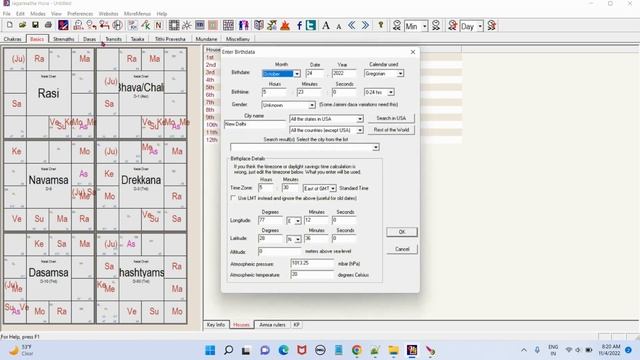Click the blue double left arrow icon

tap(352, 25)
